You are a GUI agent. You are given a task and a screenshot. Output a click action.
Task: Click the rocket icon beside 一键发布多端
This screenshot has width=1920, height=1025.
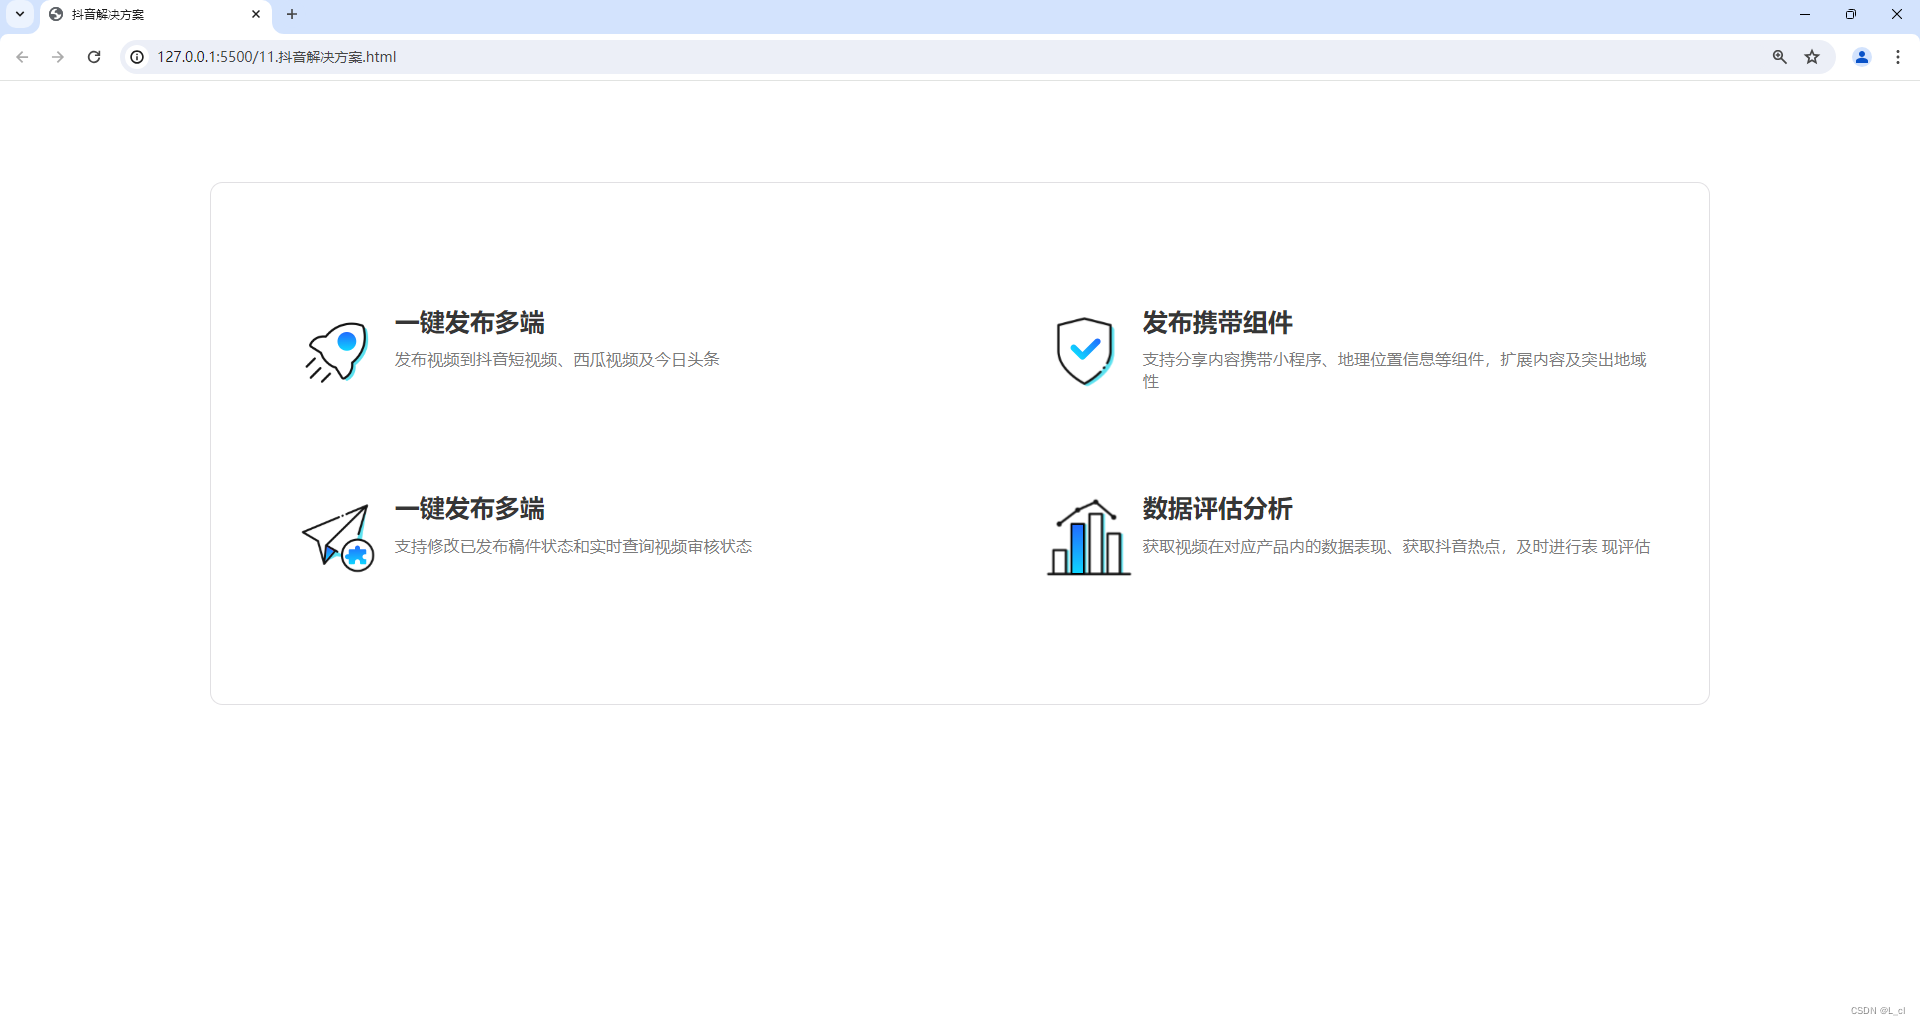[x=337, y=351]
